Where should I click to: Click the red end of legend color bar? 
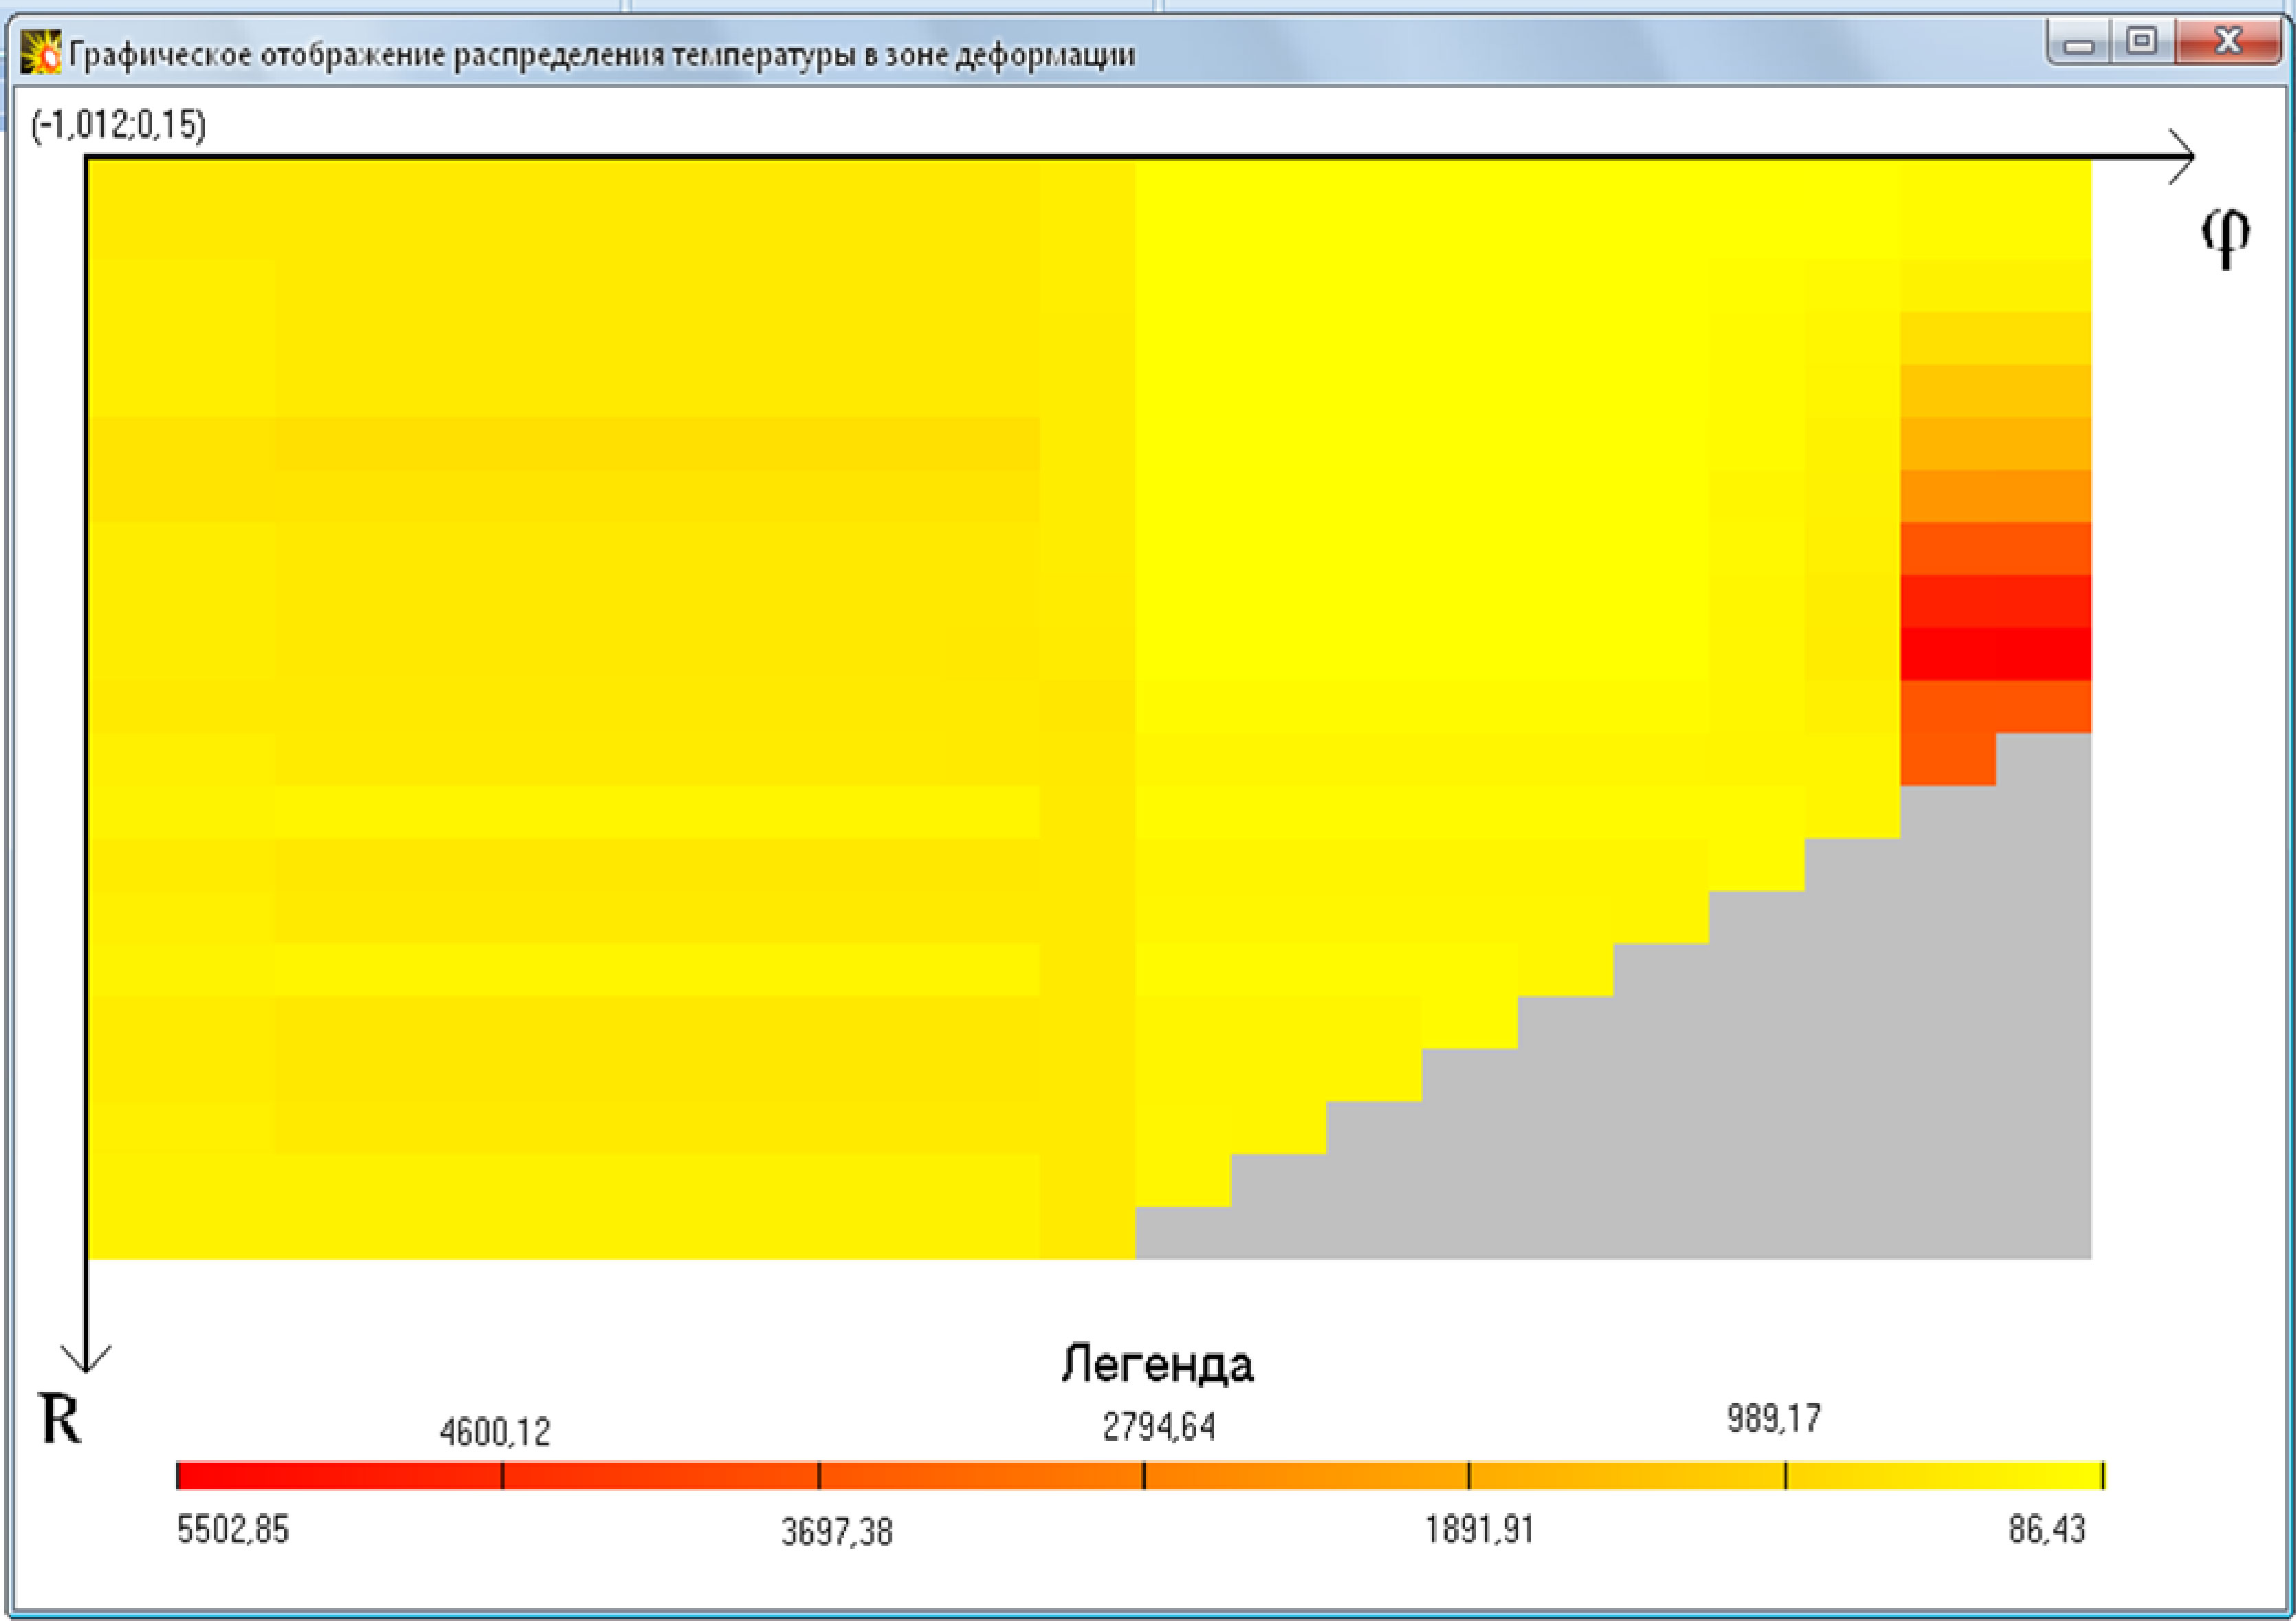click(200, 1475)
